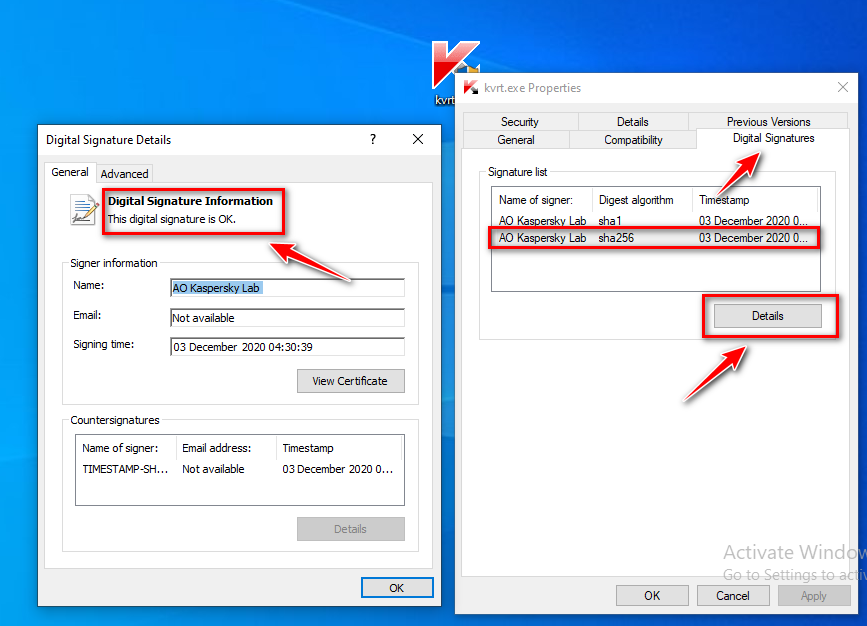The image size is (867, 626).
Task: Click the 'Digital Signature Information' heading
Action: 190,201
